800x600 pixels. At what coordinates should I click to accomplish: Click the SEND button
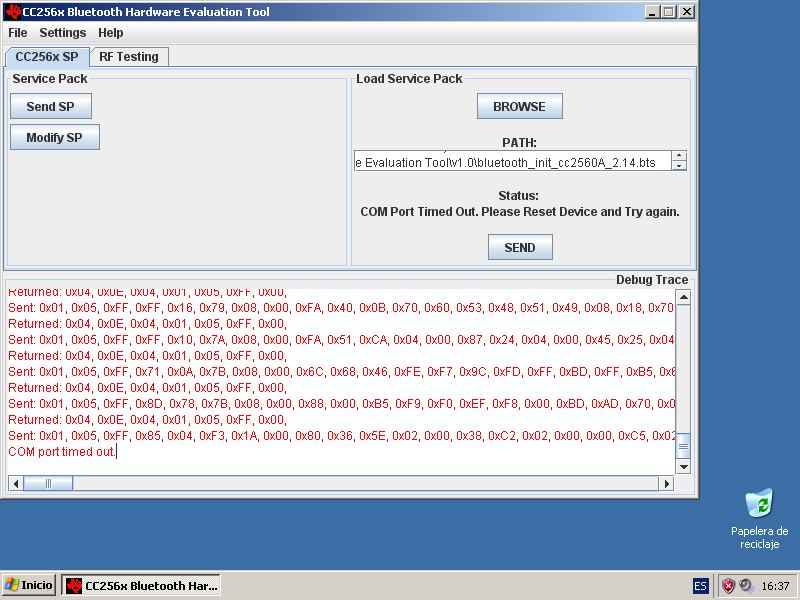[520, 247]
